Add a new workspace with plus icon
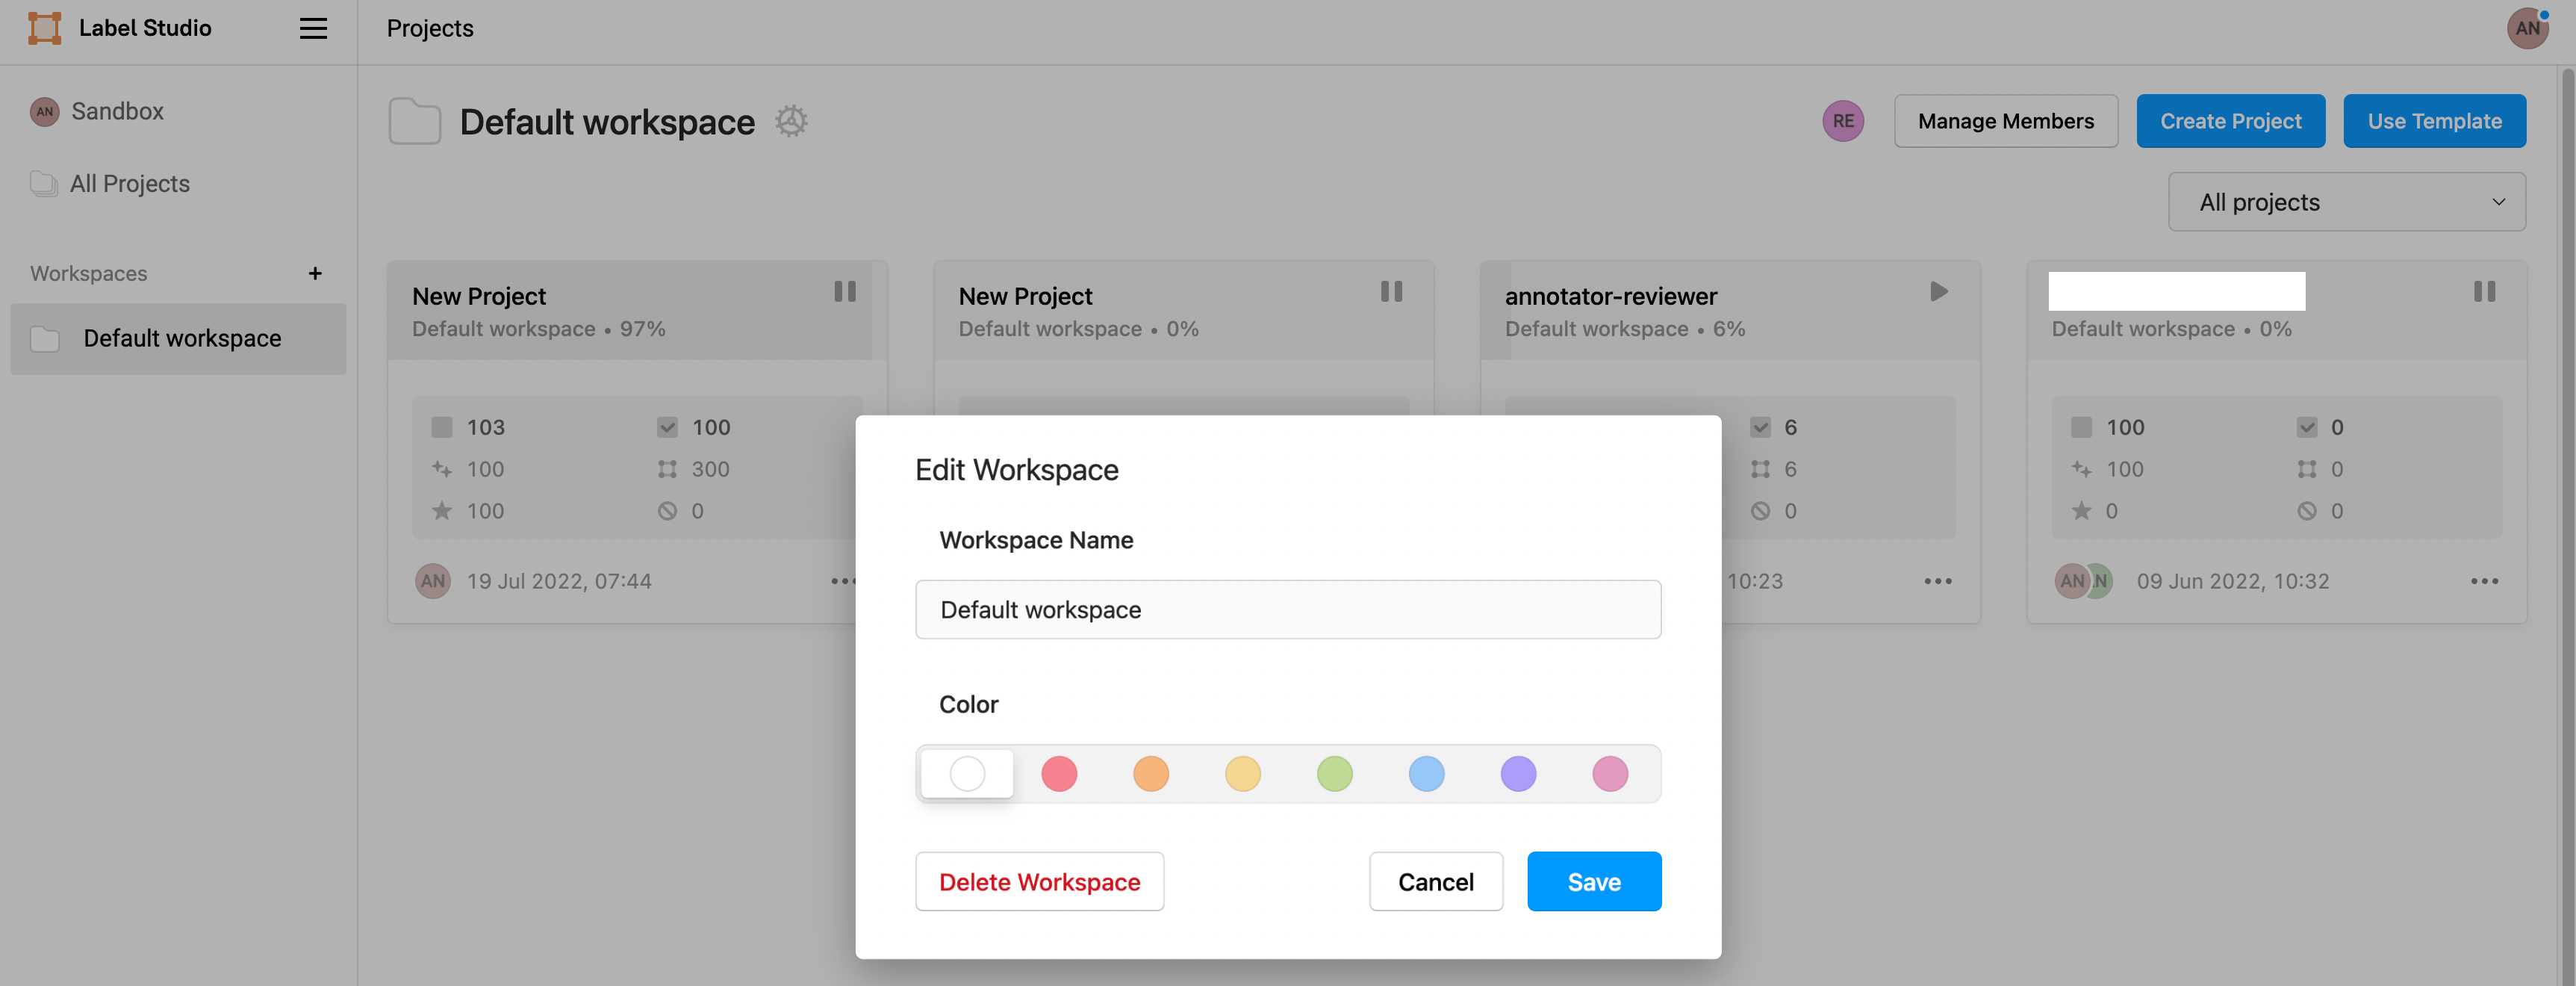The height and width of the screenshot is (986, 2576). point(315,273)
